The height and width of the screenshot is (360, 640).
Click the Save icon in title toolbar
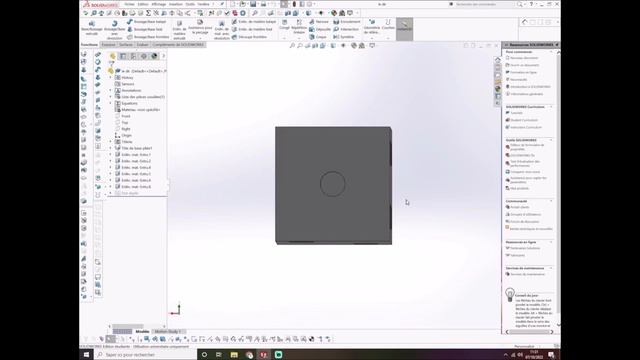point(253,4)
